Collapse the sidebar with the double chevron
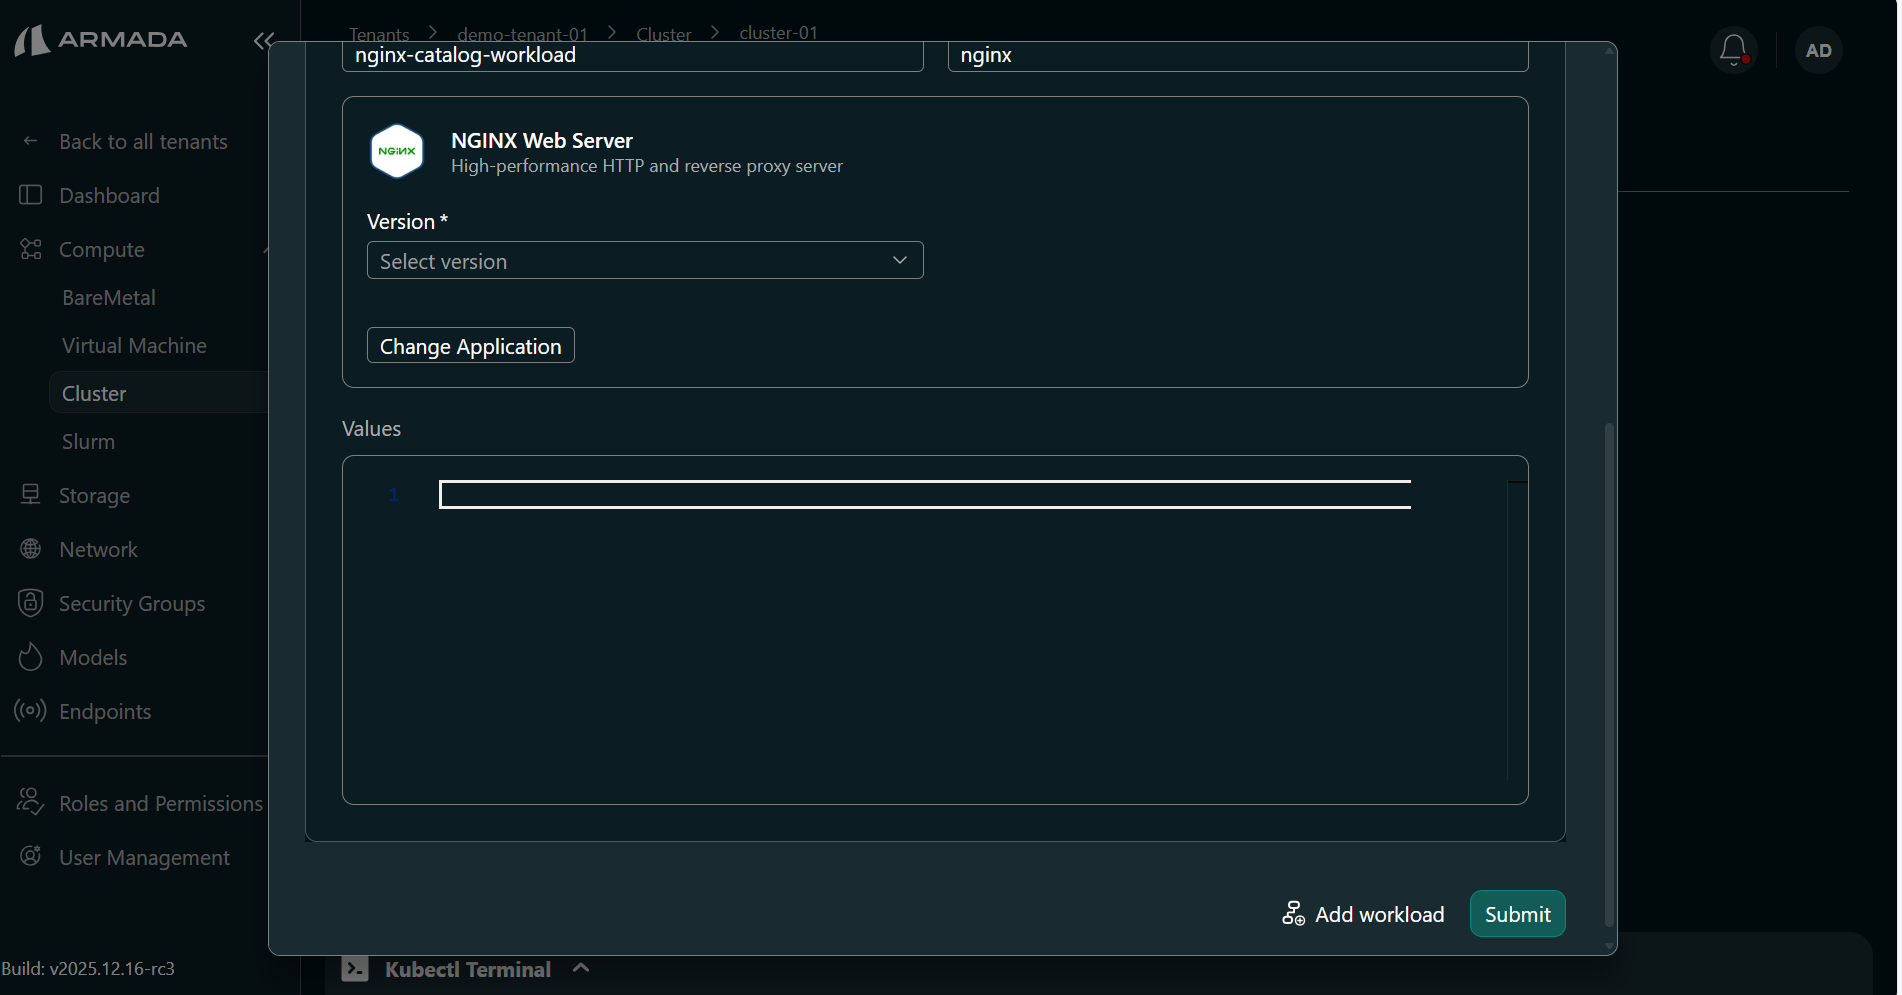The width and height of the screenshot is (1902, 995). pyautogui.click(x=263, y=41)
